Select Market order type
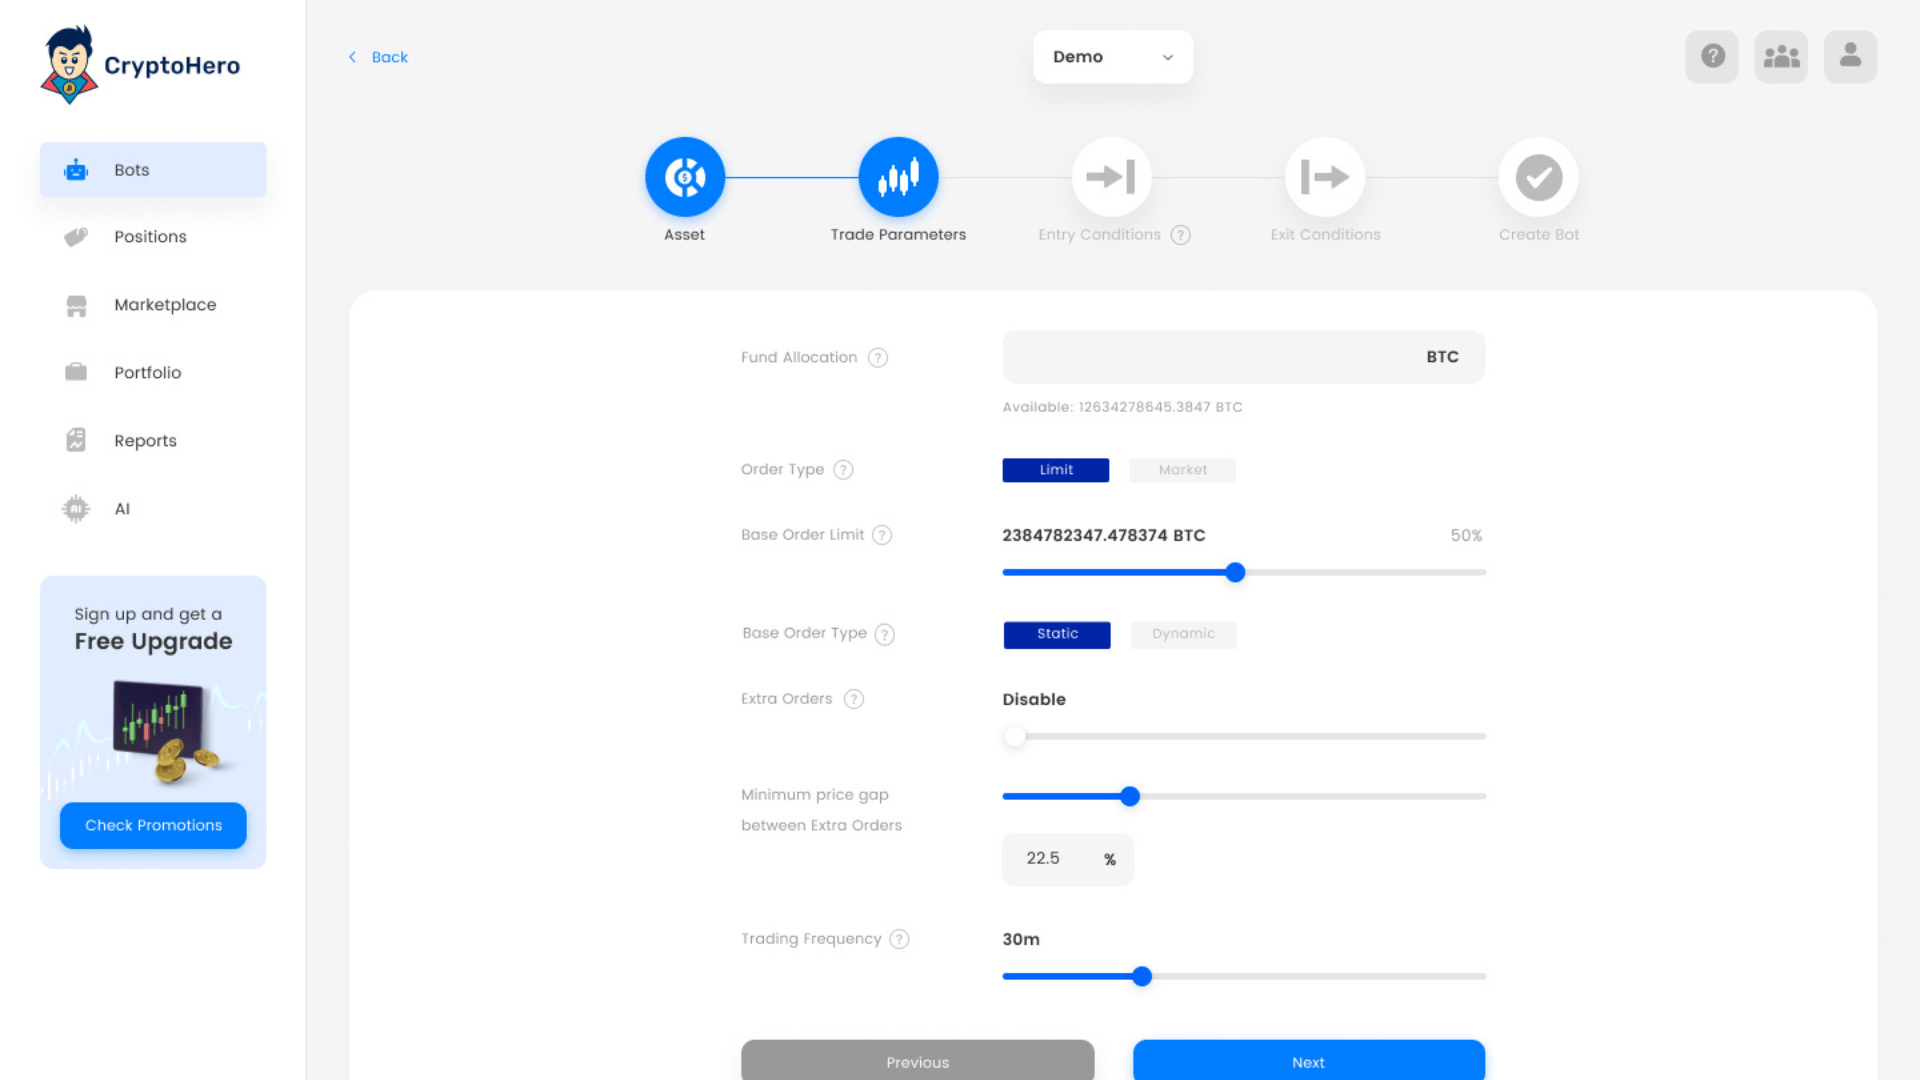 click(x=1182, y=470)
